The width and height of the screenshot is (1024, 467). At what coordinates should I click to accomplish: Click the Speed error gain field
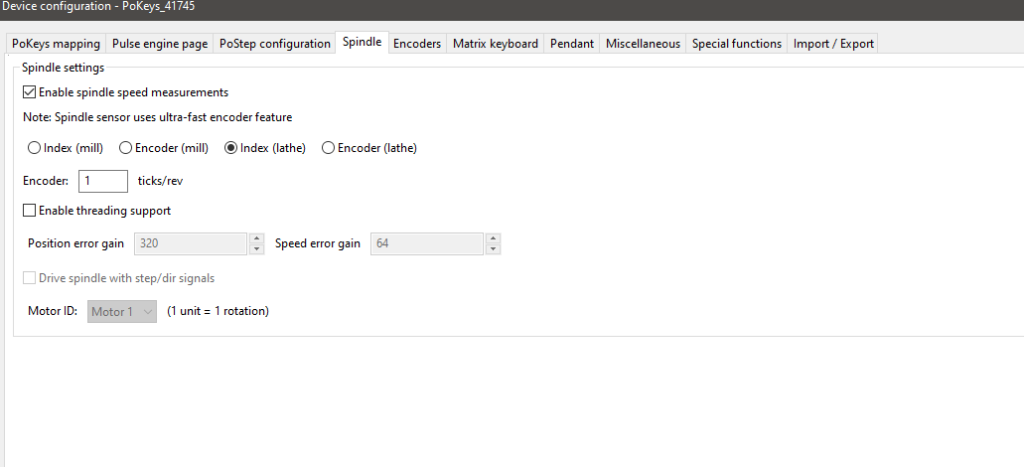(x=427, y=244)
